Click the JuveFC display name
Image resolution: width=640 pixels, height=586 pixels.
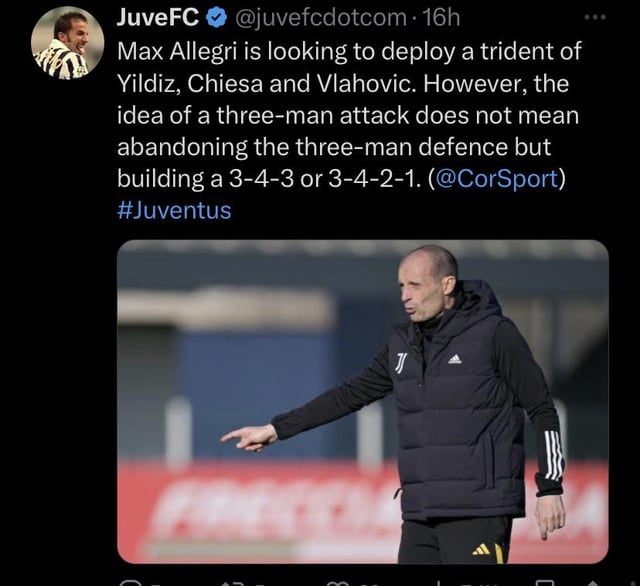click(x=158, y=18)
